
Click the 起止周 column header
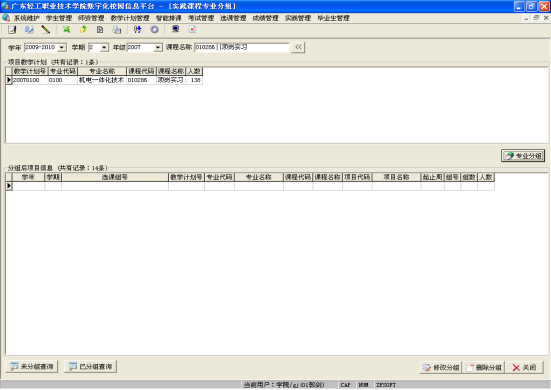coord(433,177)
